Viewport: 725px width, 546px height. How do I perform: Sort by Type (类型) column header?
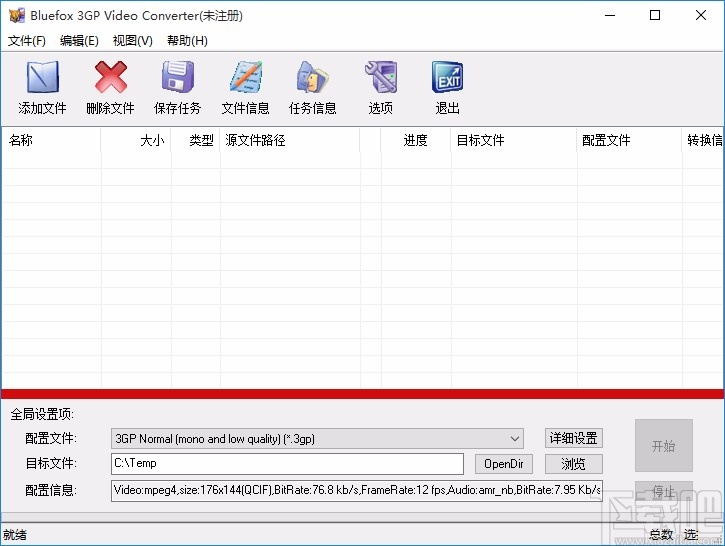196,140
